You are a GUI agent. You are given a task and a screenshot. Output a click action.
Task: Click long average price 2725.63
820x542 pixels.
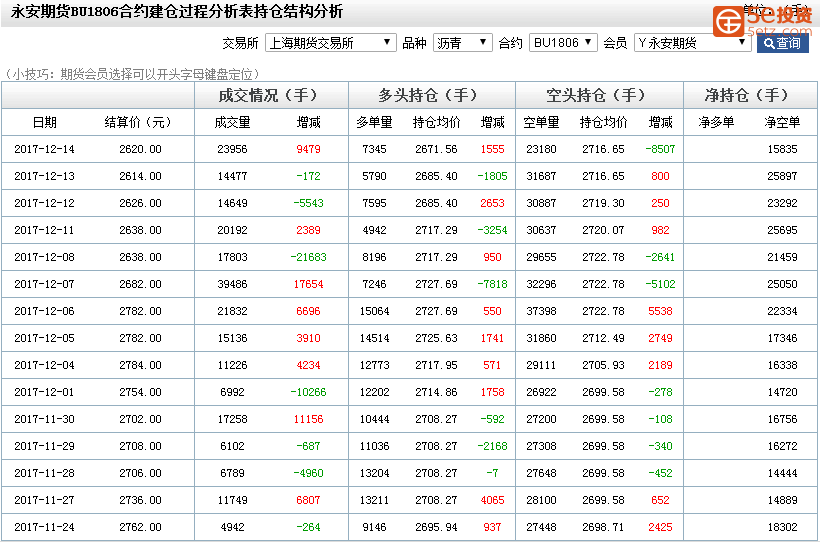(437, 338)
